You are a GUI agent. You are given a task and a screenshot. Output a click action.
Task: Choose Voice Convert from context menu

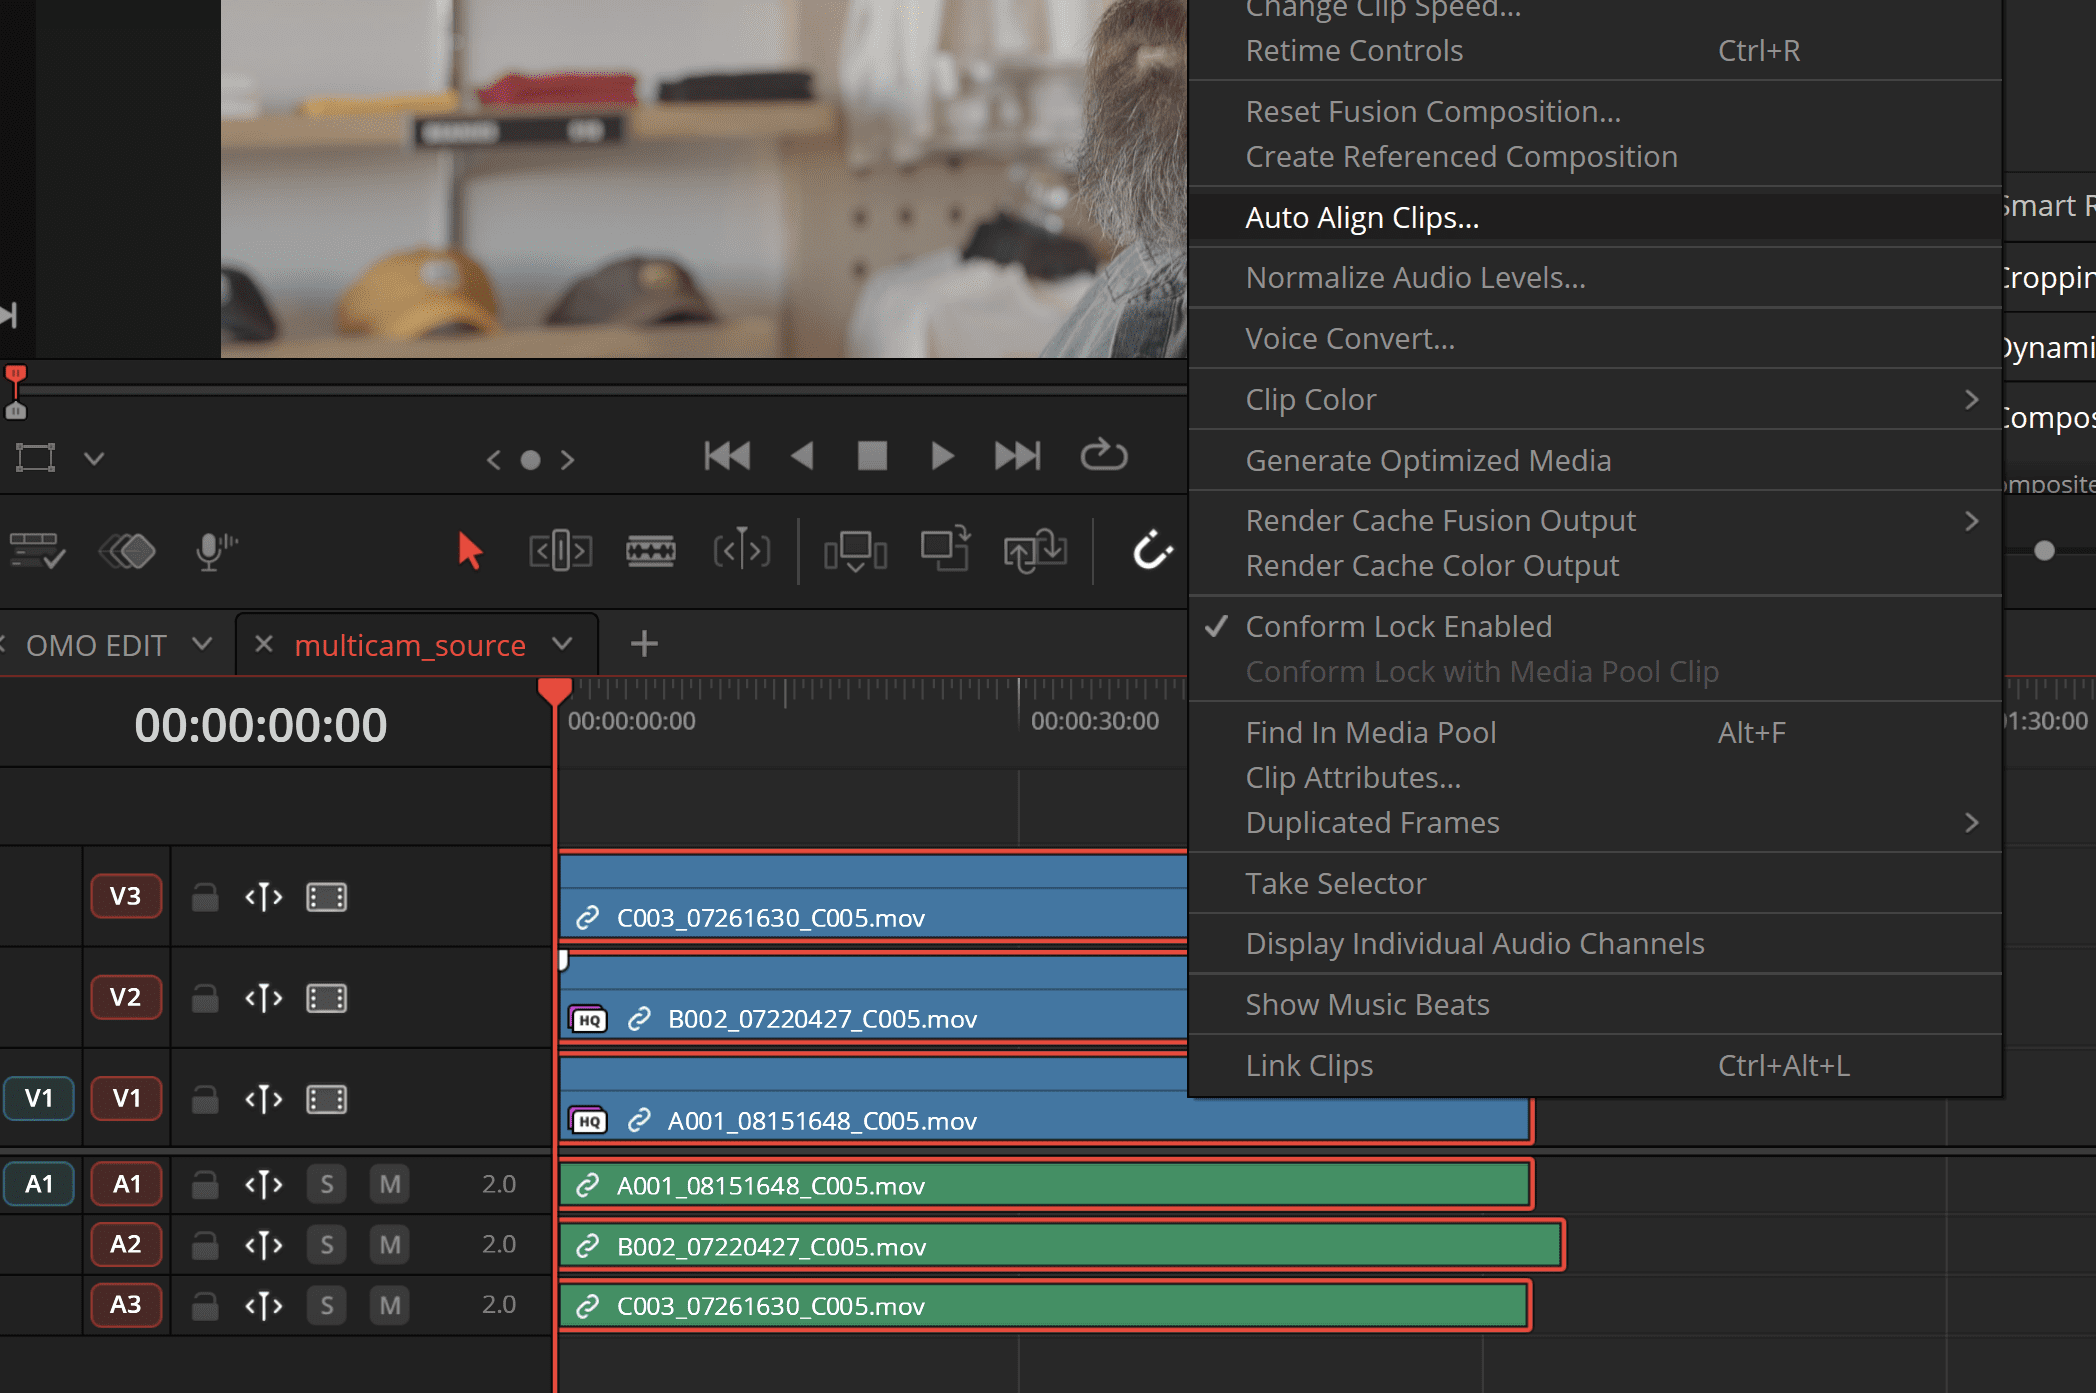coord(1595,339)
